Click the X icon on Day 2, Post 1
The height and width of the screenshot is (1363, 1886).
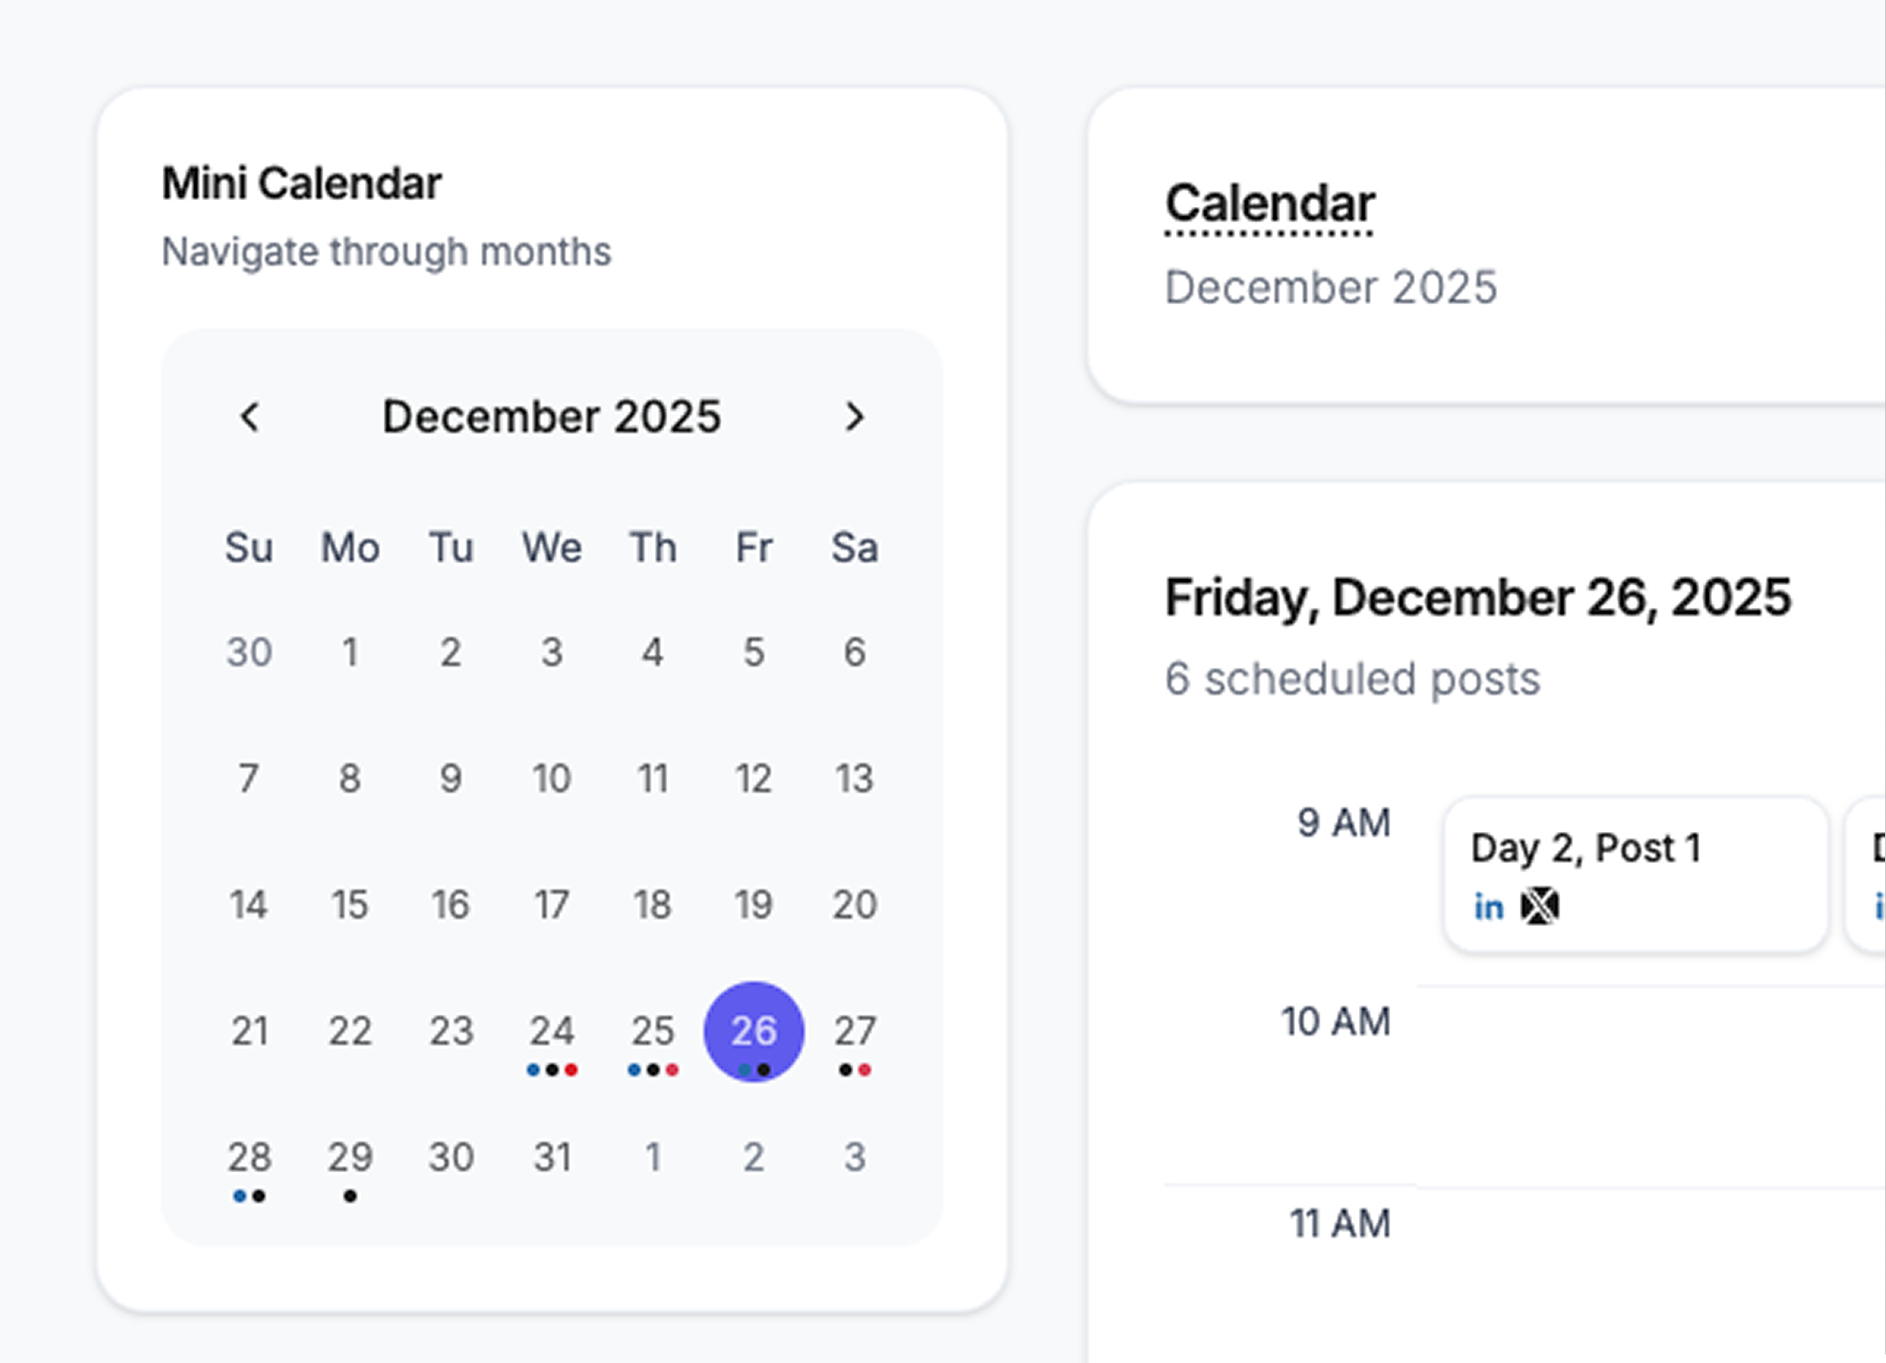[1539, 907]
